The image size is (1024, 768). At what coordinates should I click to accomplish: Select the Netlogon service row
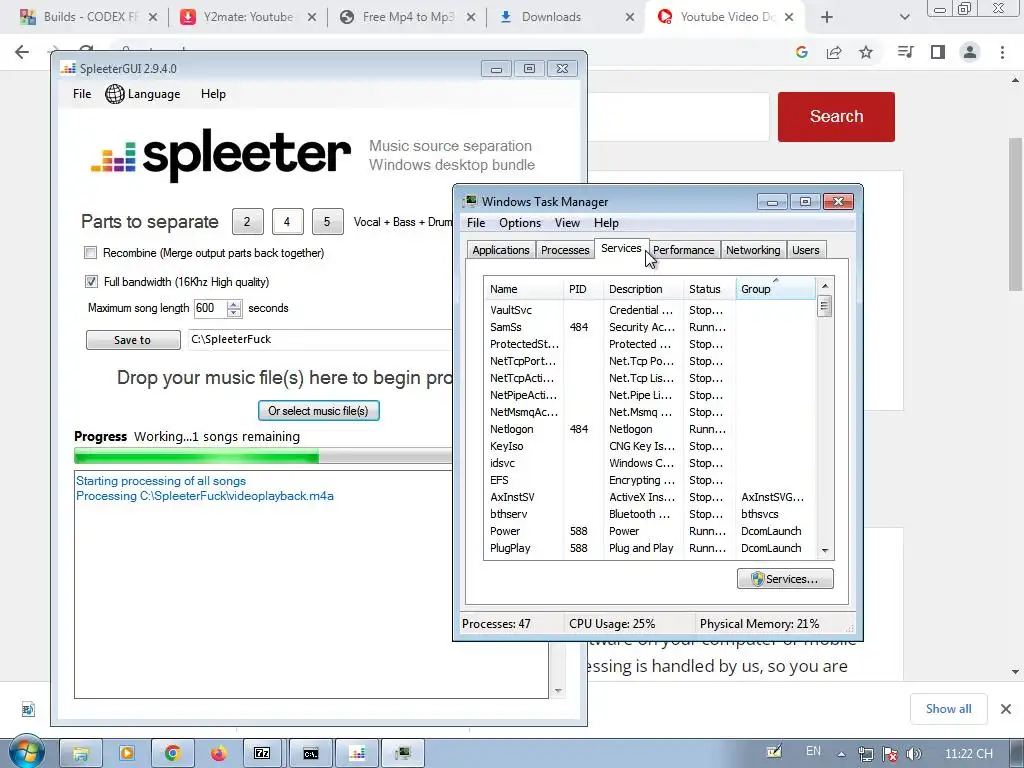(650, 429)
